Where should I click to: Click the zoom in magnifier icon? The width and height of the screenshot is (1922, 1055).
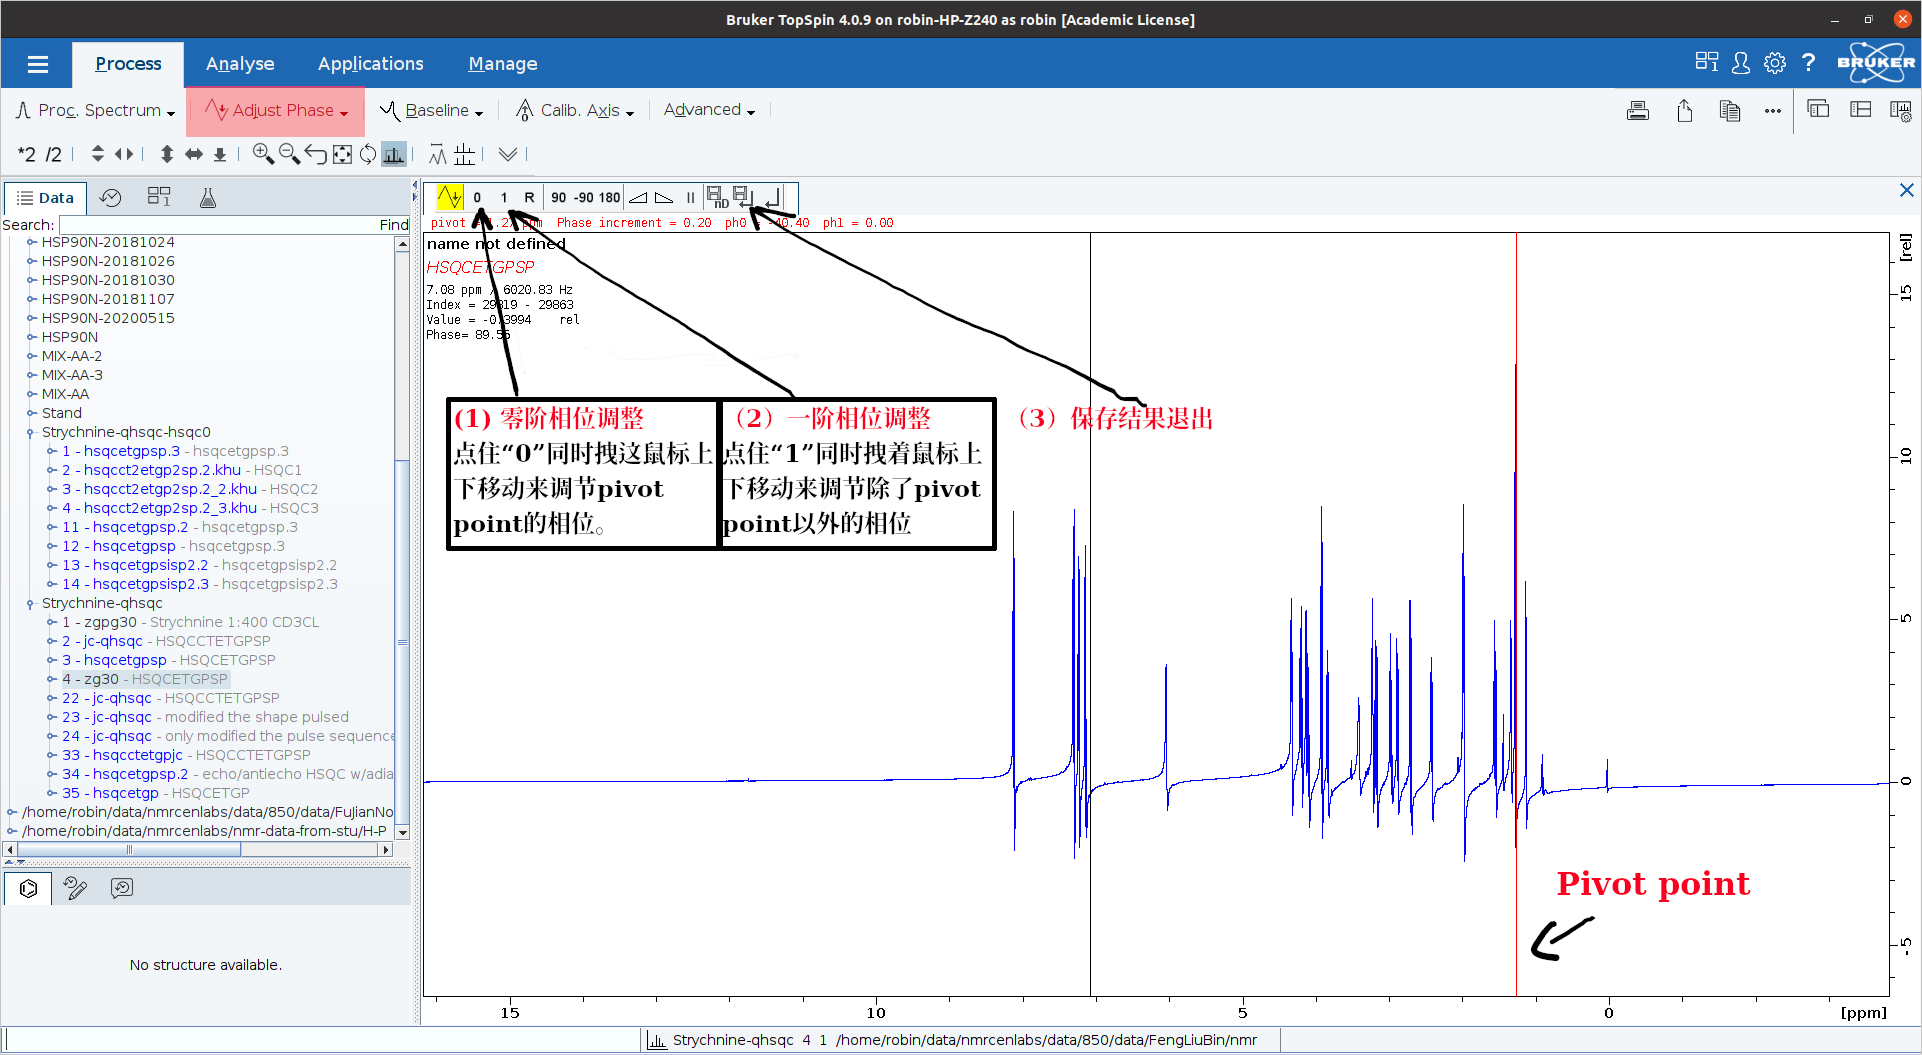[263, 154]
